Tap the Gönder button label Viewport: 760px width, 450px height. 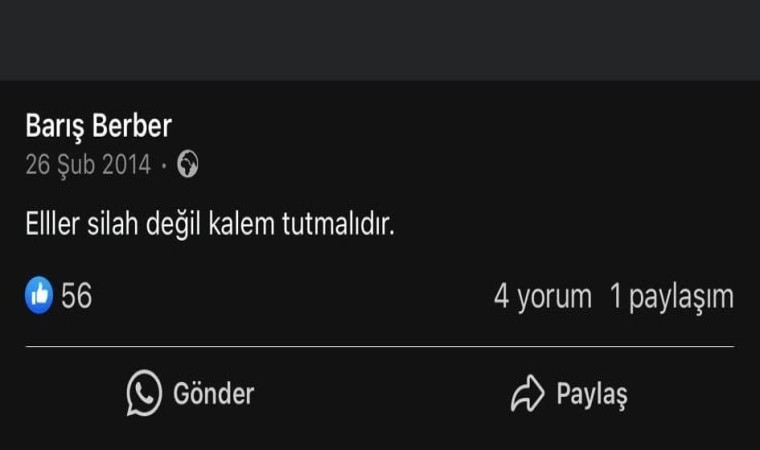coord(214,393)
